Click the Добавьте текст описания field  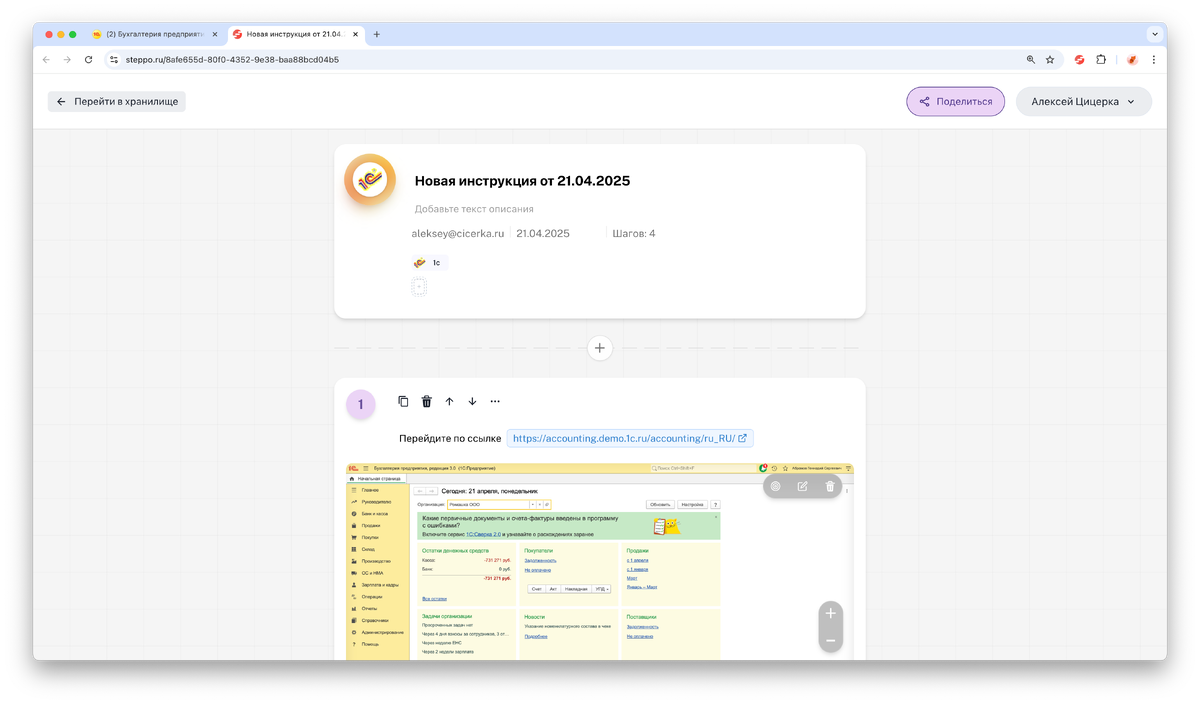pos(474,209)
